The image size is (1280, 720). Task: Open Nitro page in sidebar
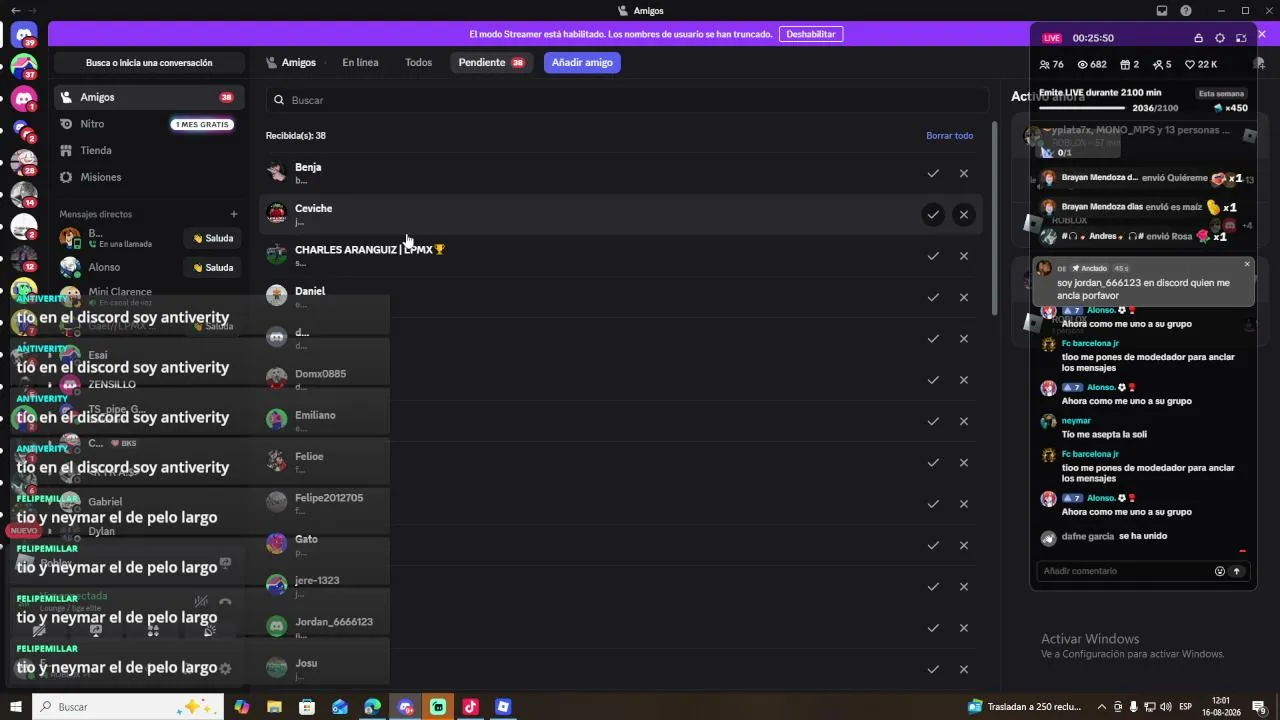pyautogui.click(x=149, y=124)
